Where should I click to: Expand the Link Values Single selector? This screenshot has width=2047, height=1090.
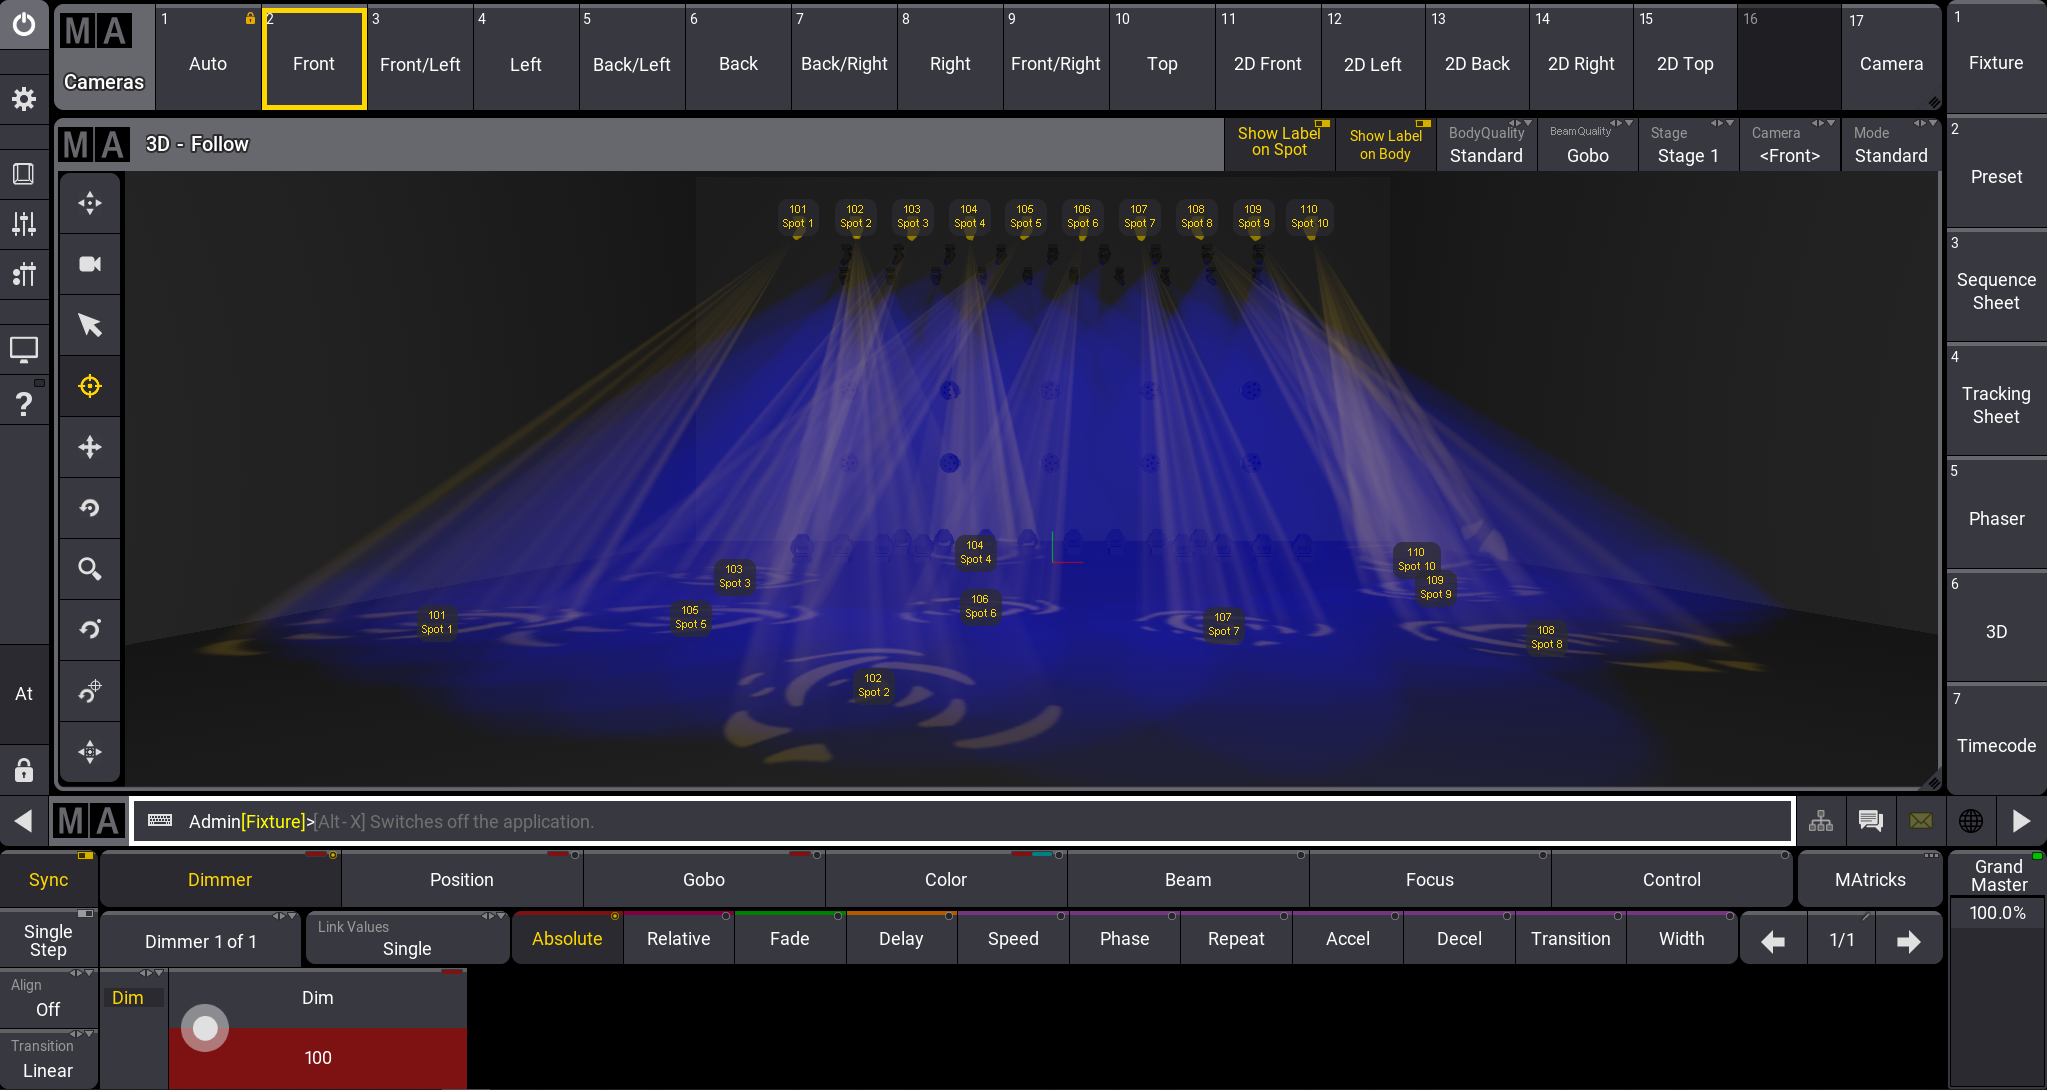point(407,938)
